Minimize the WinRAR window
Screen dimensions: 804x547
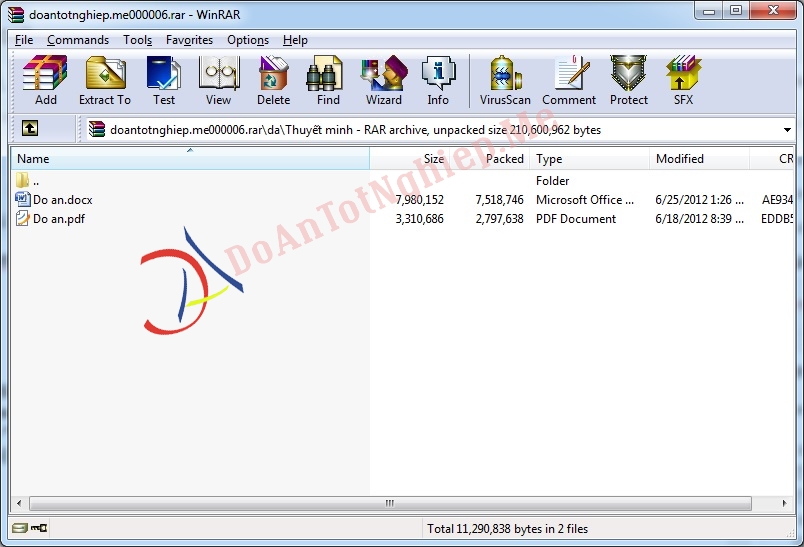click(709, 10)
